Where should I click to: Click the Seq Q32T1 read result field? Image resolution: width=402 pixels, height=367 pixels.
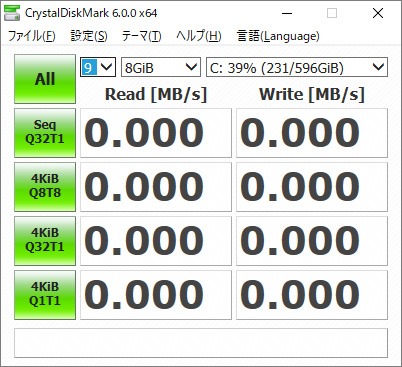click(156, 133)
